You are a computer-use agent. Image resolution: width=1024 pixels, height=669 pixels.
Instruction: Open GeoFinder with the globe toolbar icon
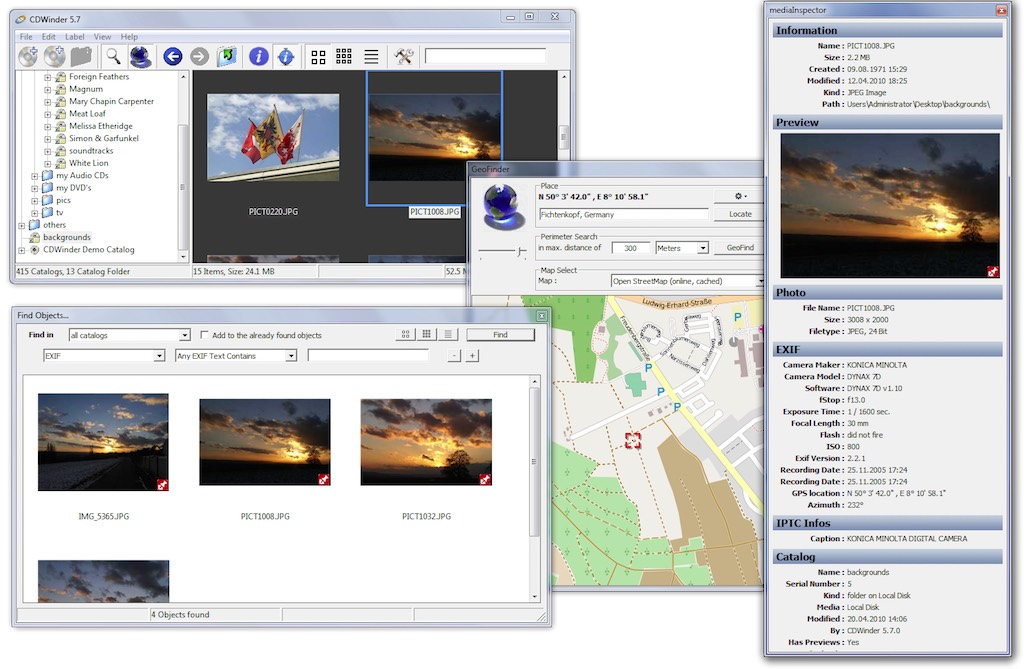click(x=140, y=57)
